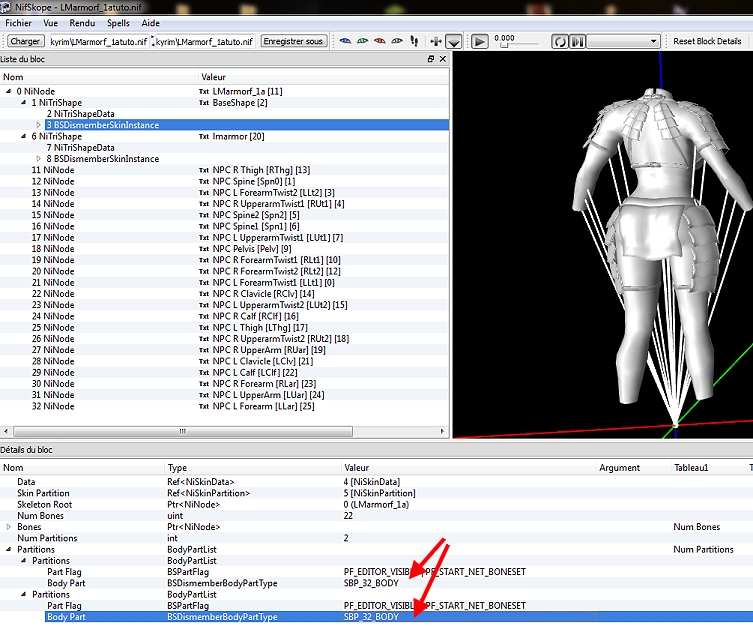Click Txt icon beside NPC R Calf
The image size is (753, 644).
(x=204, y=316)
